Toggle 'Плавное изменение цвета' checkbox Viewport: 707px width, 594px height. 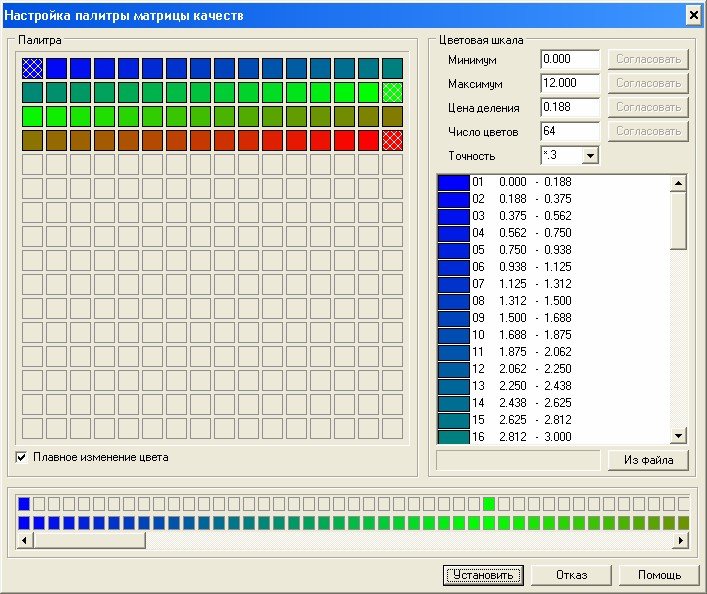click(23, 458)
